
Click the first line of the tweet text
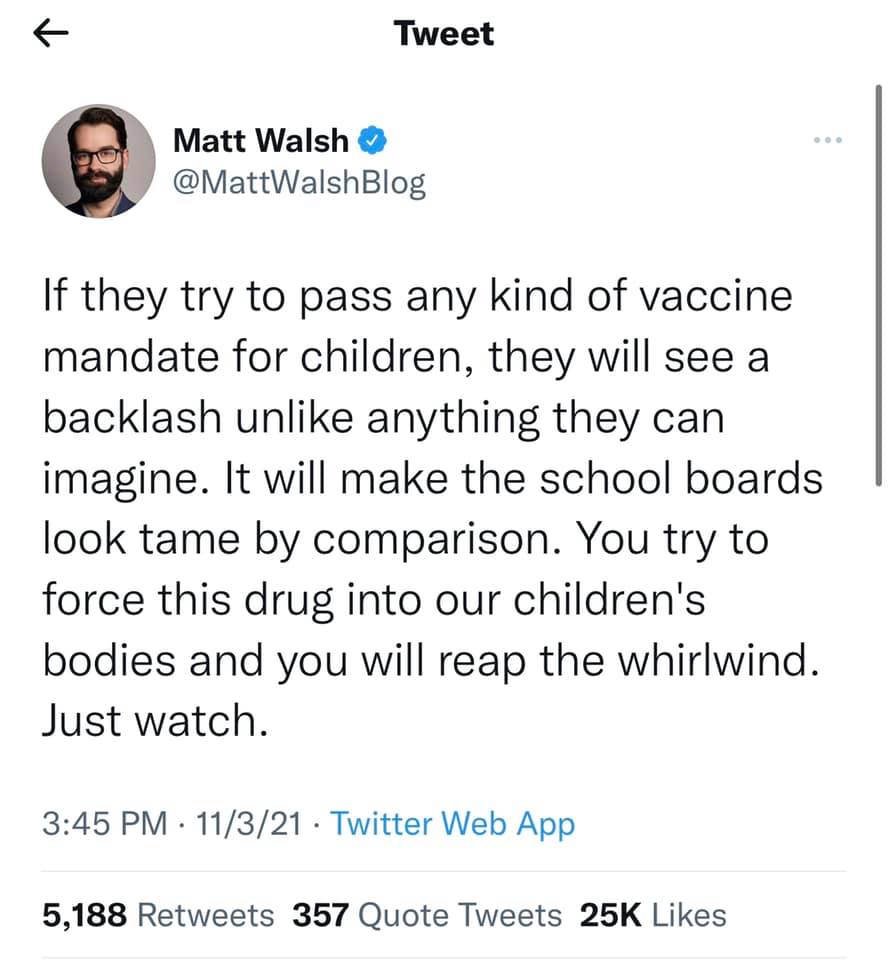[417, 297]
